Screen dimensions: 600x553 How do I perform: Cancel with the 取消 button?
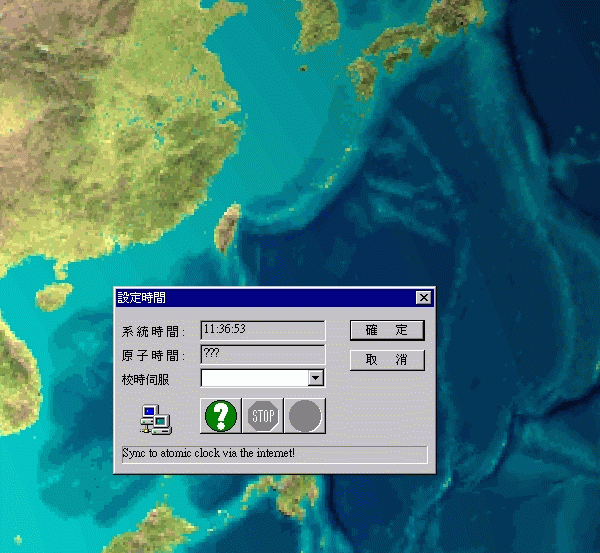[387, 360]
